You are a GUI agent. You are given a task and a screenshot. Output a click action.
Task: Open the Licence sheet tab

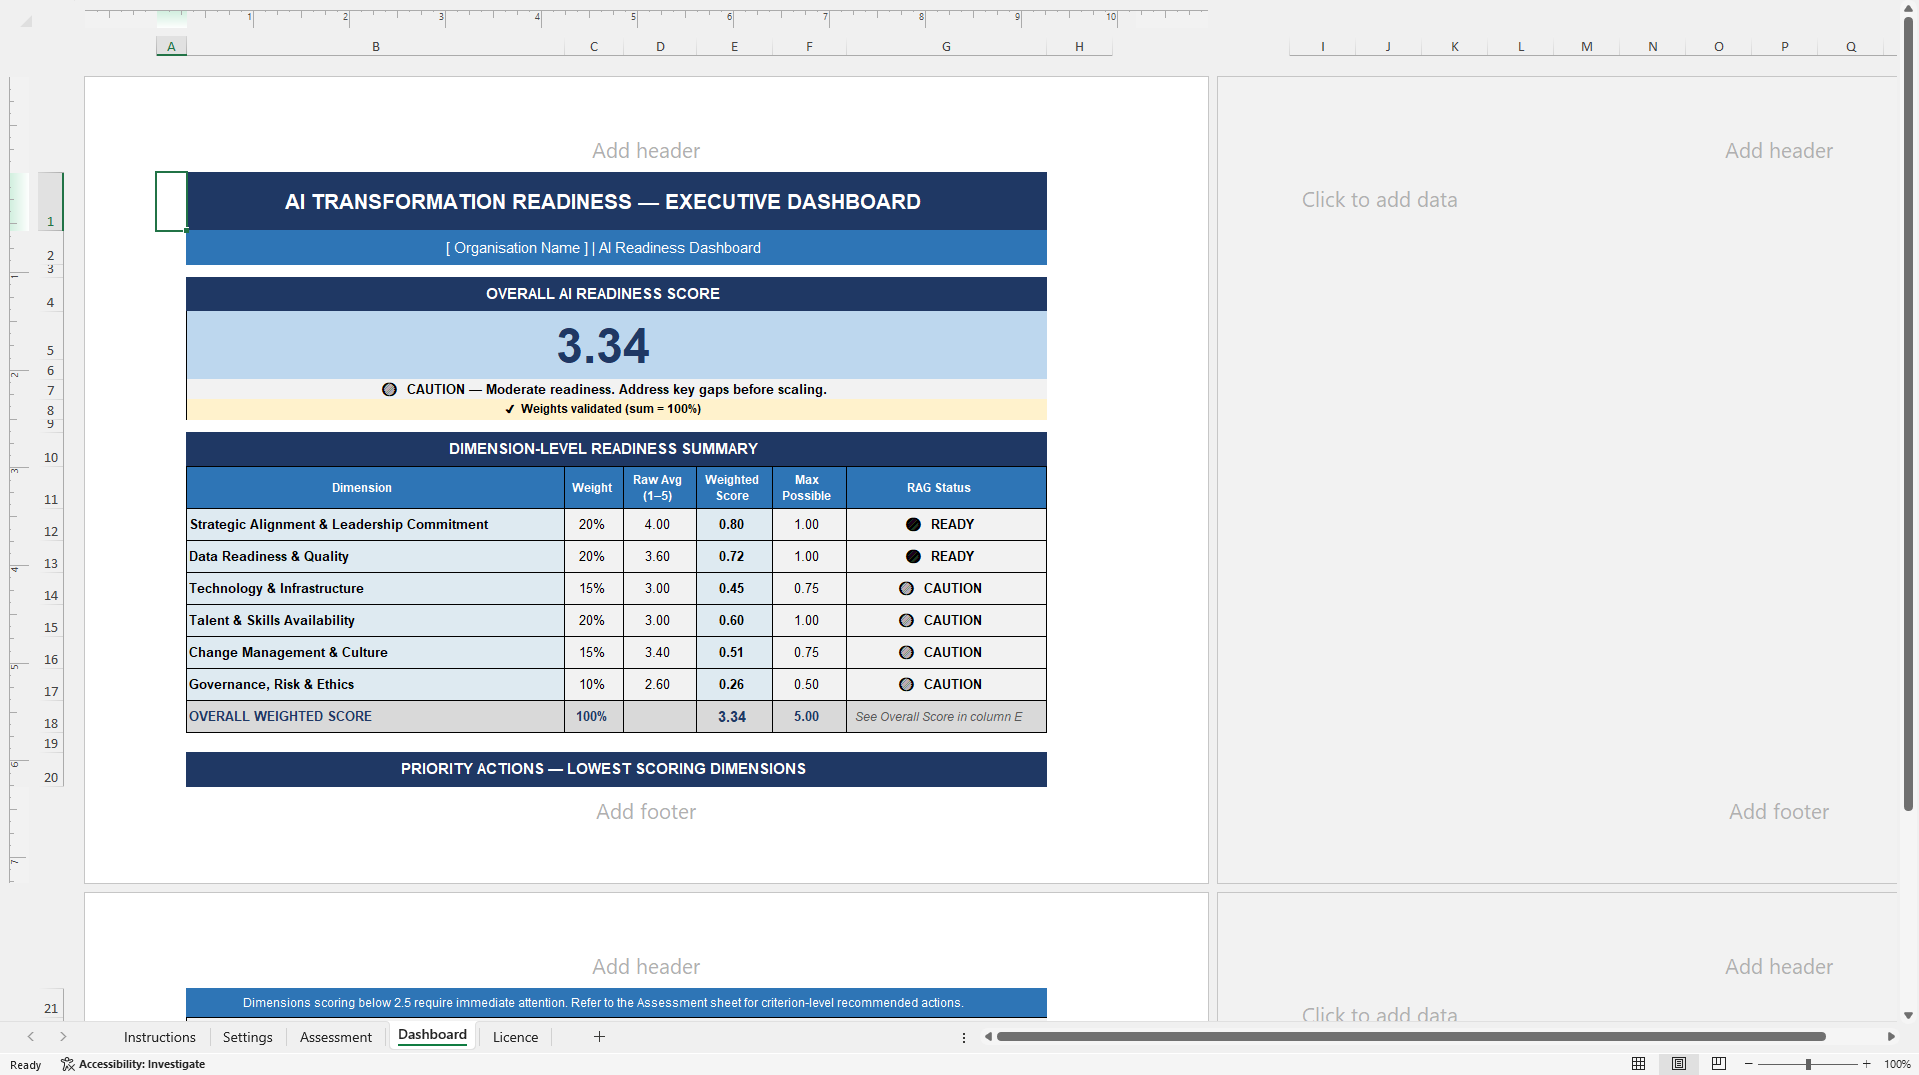[x=516, y=1037]
